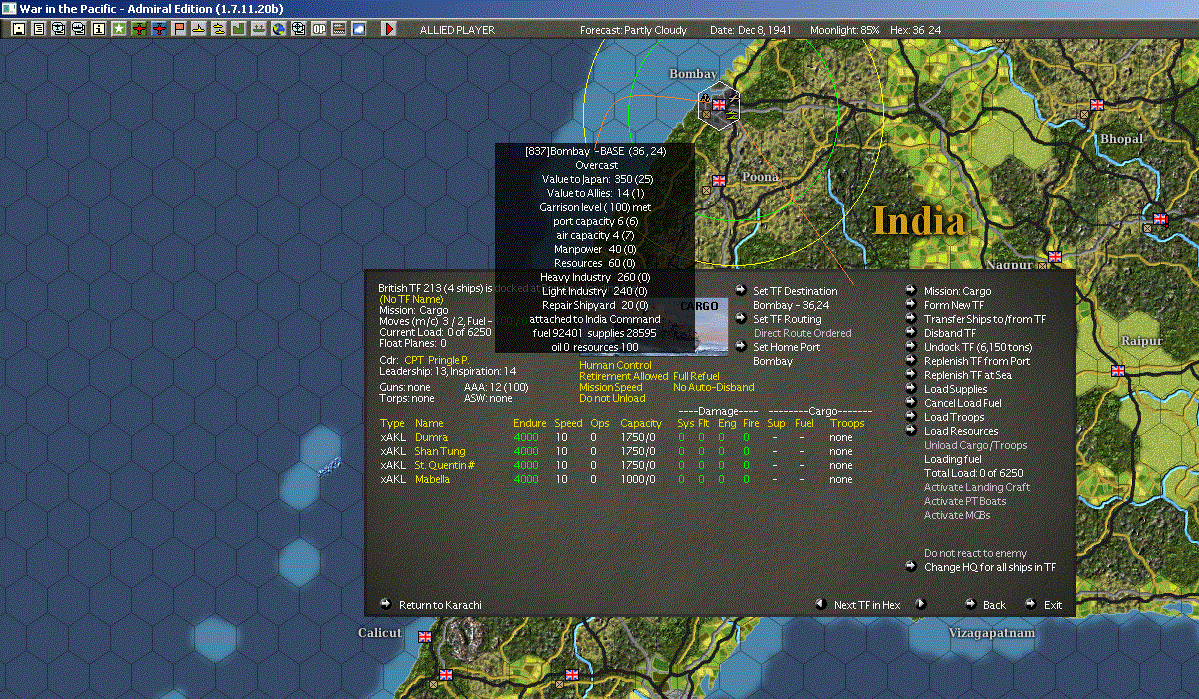Click the first stacked-monitors toolbar icon
The width and height of the screenshot is (1199, 699).
[x=59, y=29]
